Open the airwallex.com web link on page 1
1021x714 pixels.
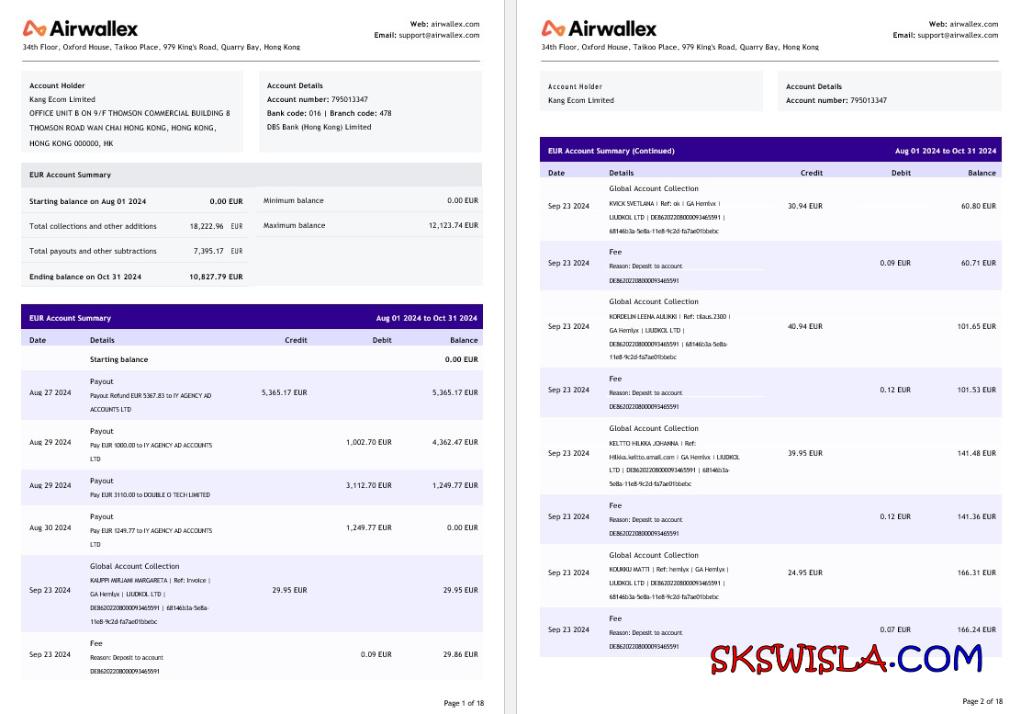tap(460, 24)
